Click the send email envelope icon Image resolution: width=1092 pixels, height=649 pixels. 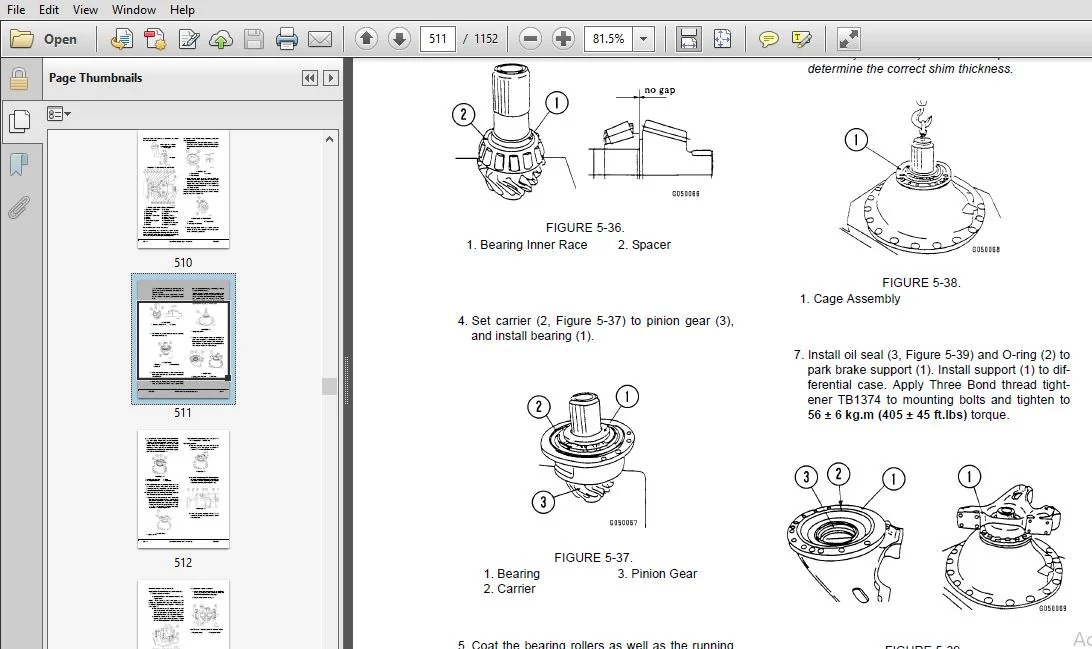tap(320, 39)
